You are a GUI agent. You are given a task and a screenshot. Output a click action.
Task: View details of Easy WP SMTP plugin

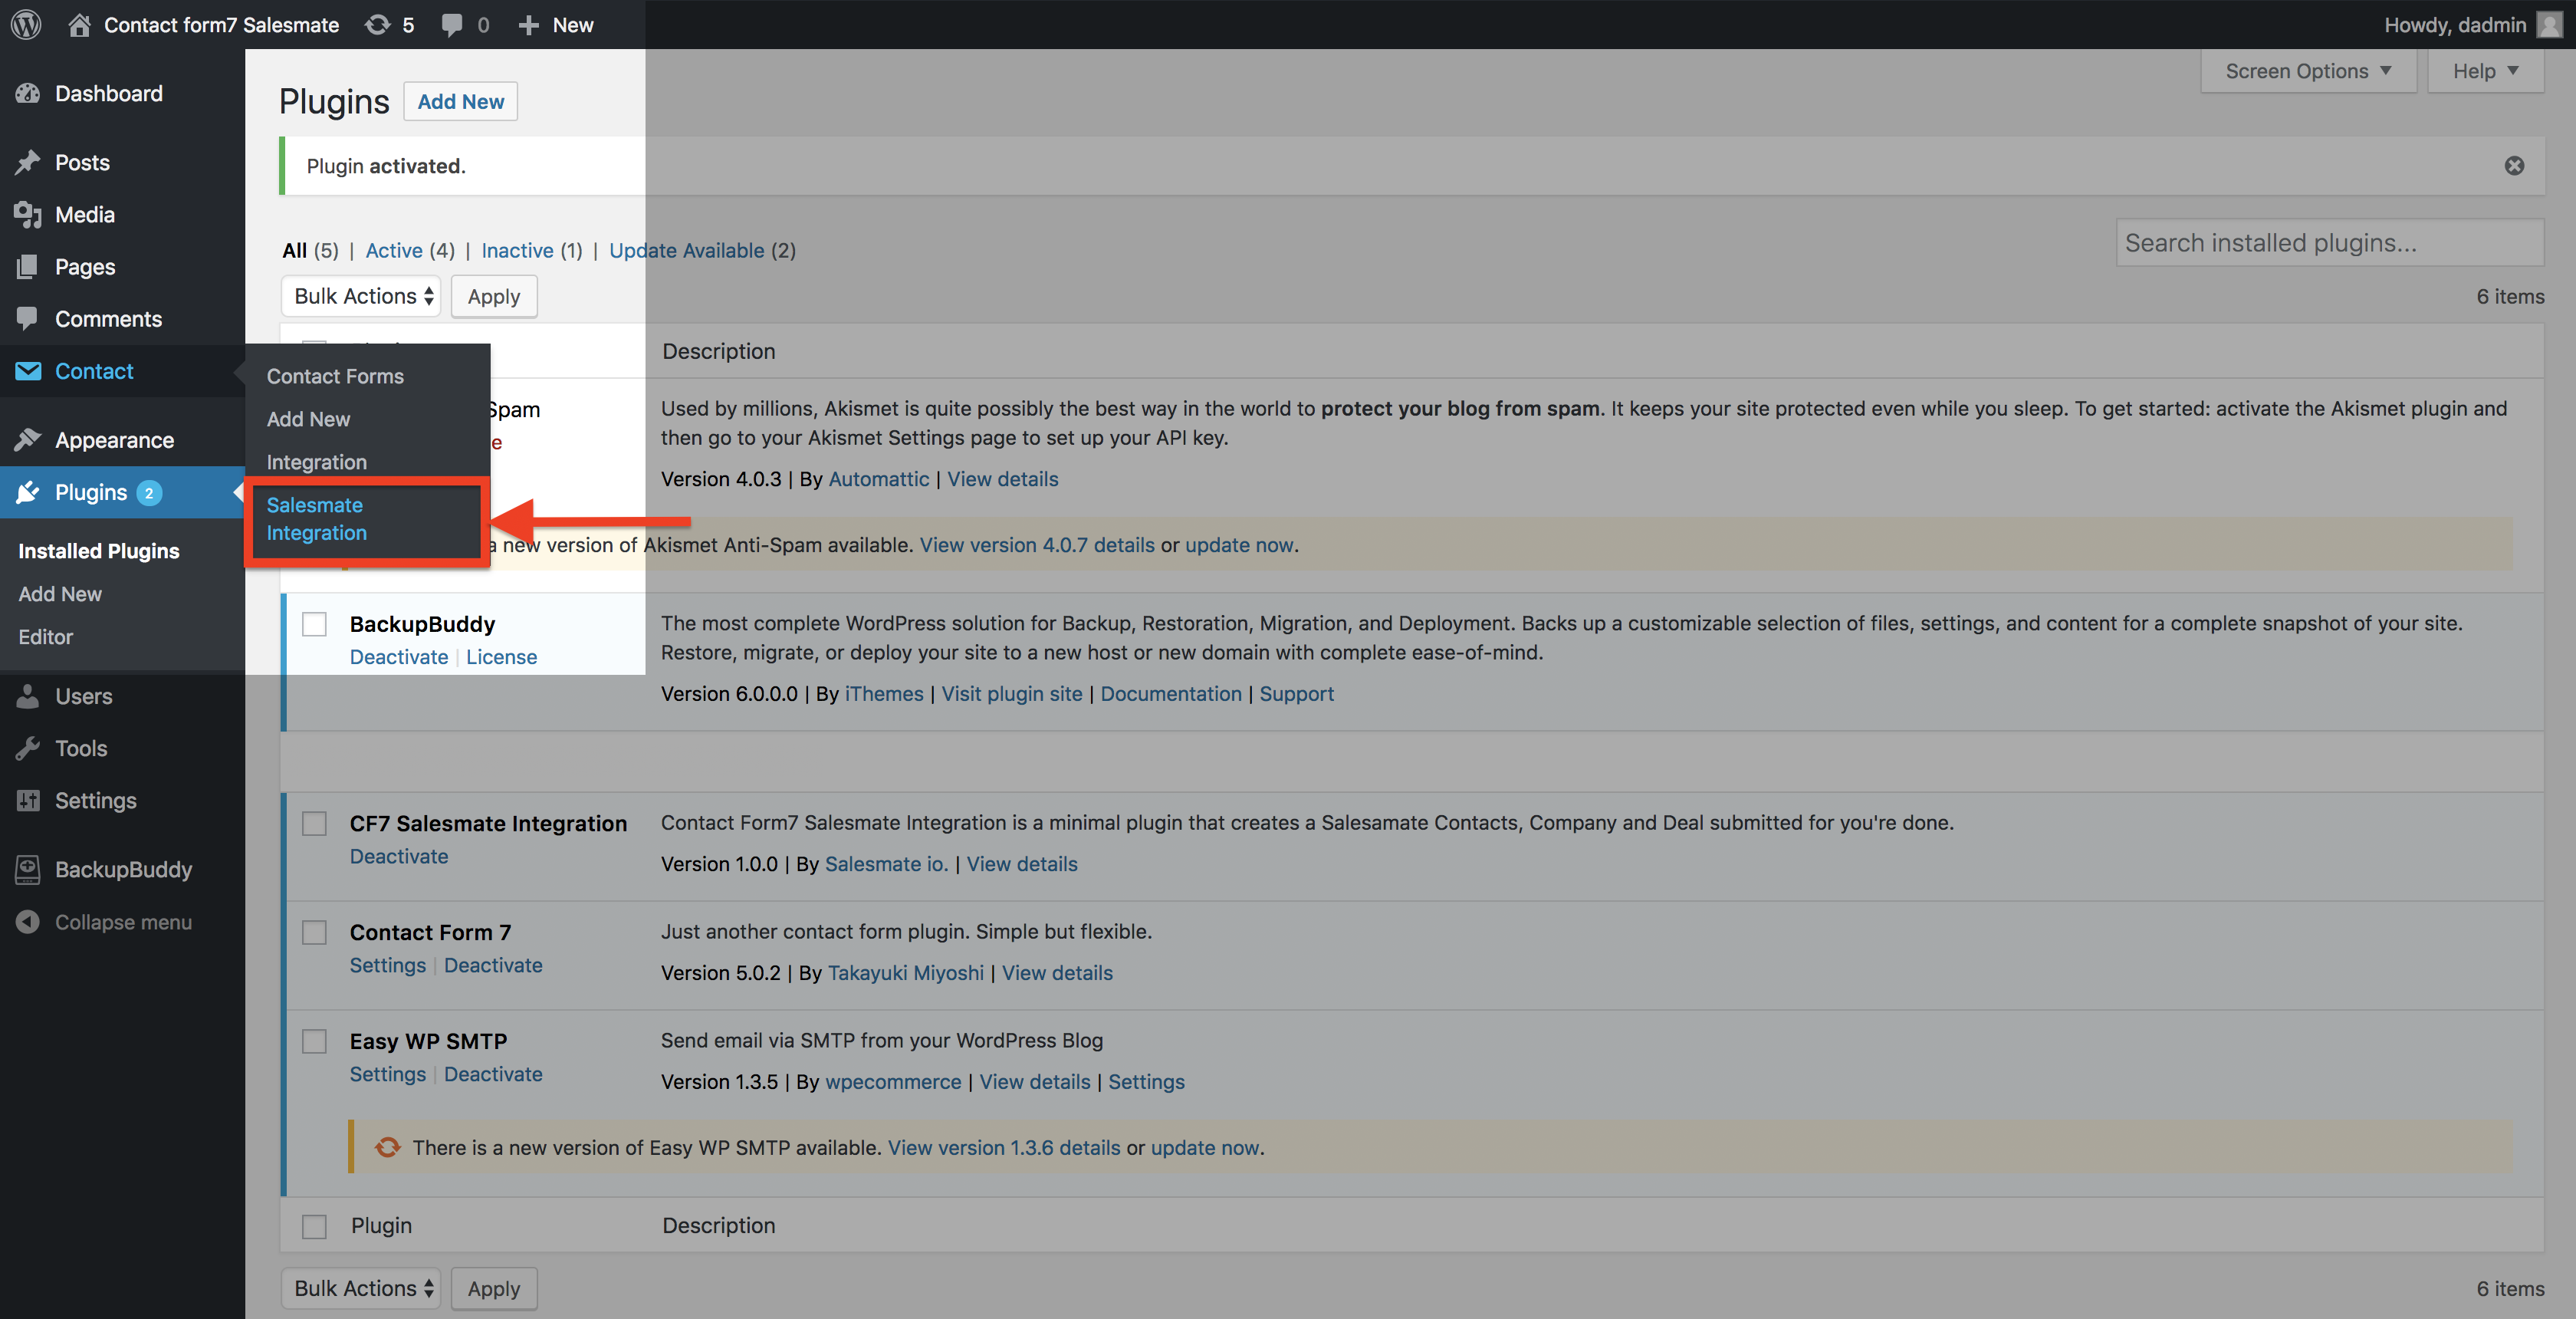click(x=1035, y=1082)
